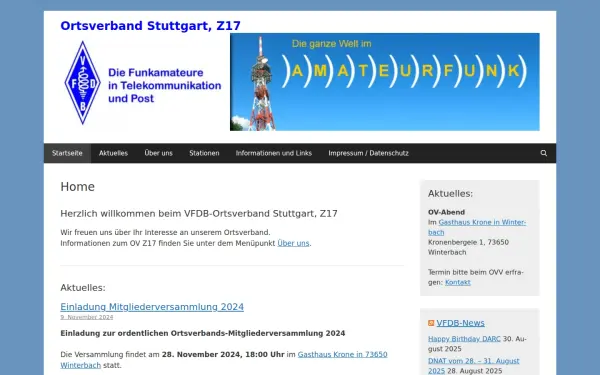The height and width of the screenshot is (375, 600).
Task: Open Gasthaus Krone in 73650 Winterbach link
Action: [x=224, y=360]
